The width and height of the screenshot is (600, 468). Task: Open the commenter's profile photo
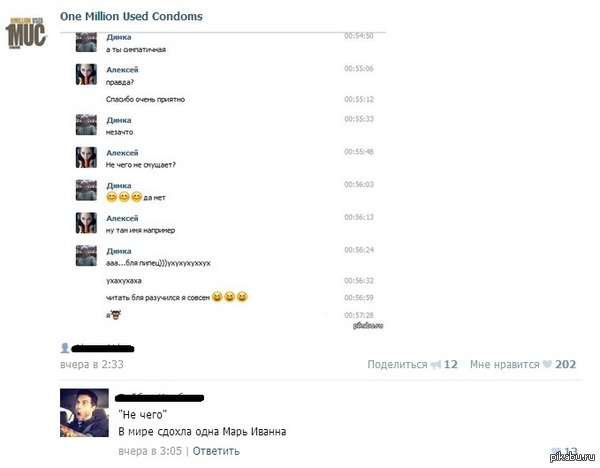click(84, 413)
